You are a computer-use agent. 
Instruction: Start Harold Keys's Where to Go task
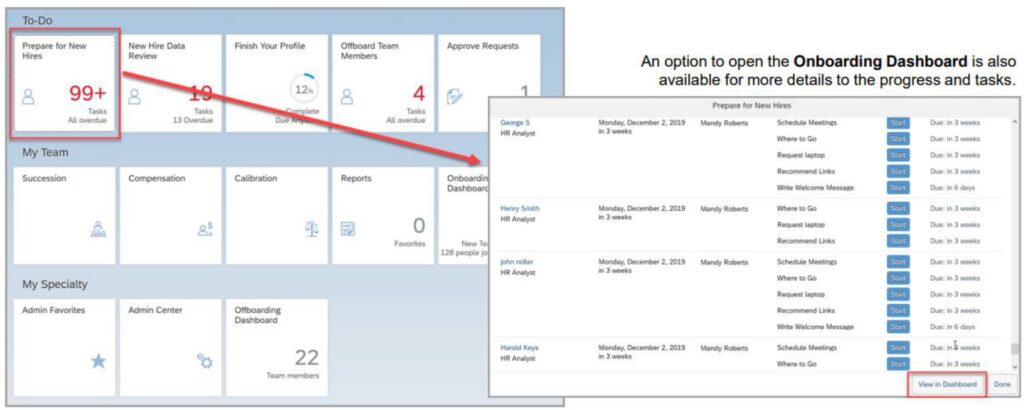point(898,364)
